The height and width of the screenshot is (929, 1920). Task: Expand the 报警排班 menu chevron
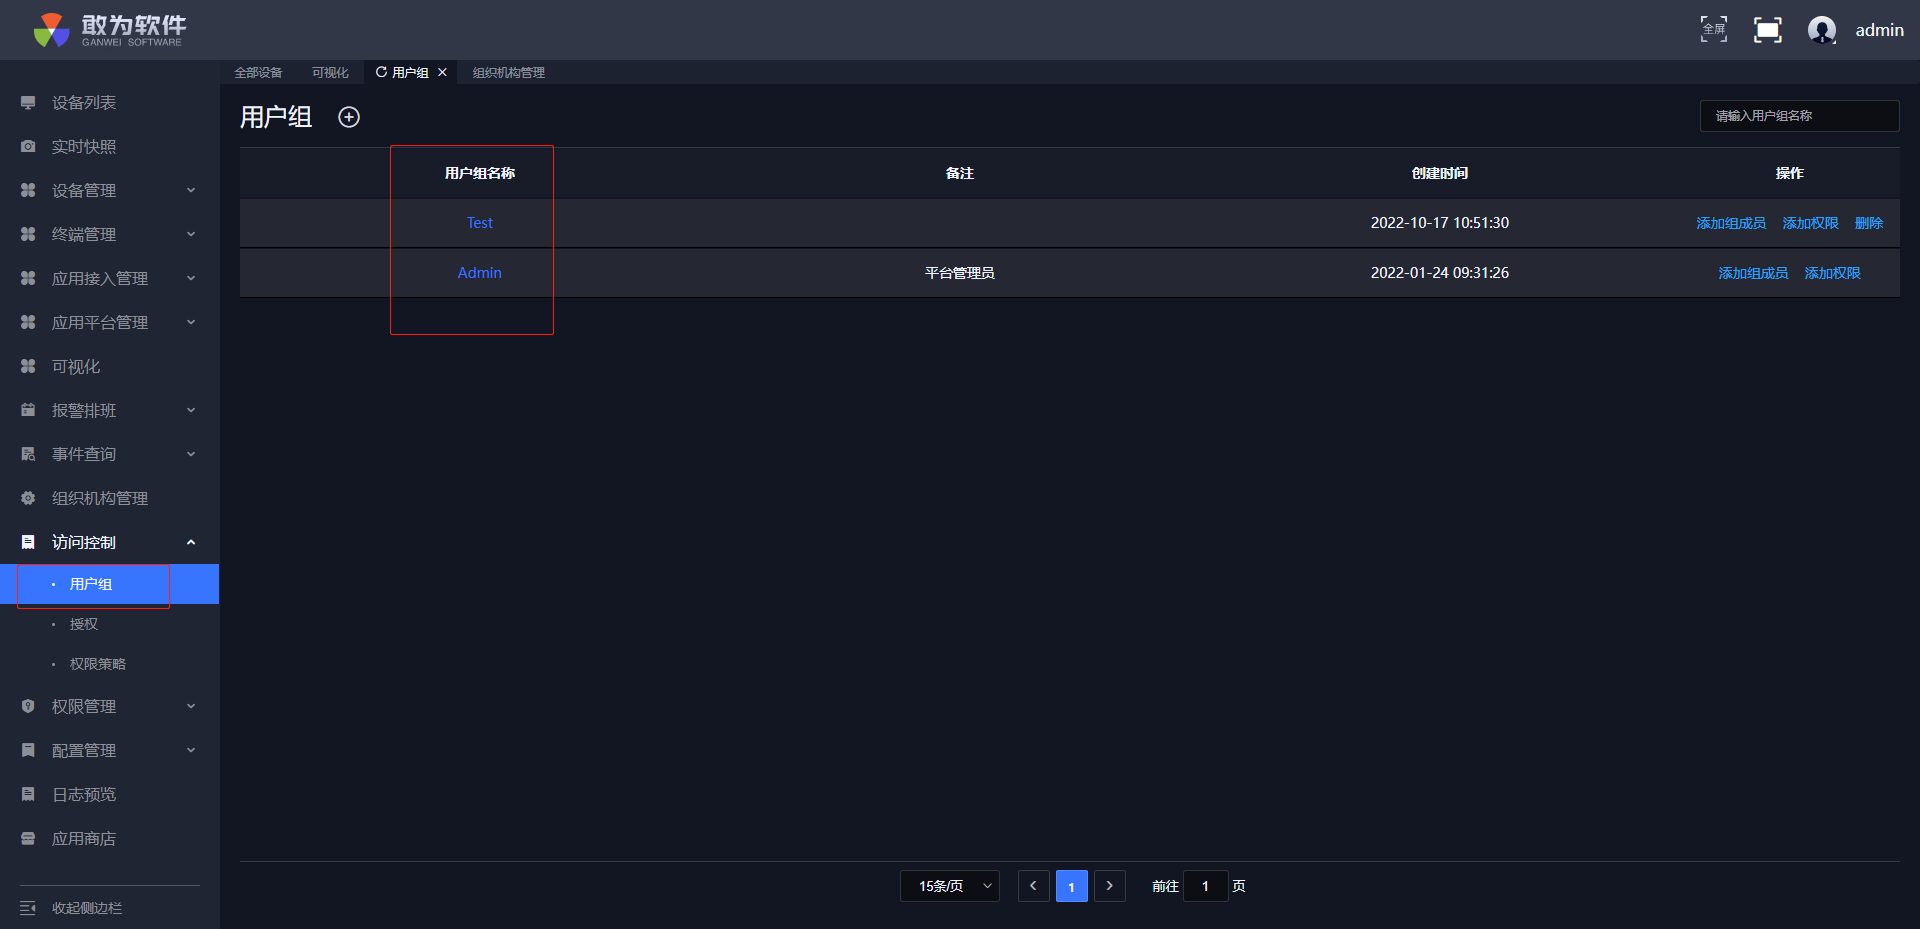191,411
